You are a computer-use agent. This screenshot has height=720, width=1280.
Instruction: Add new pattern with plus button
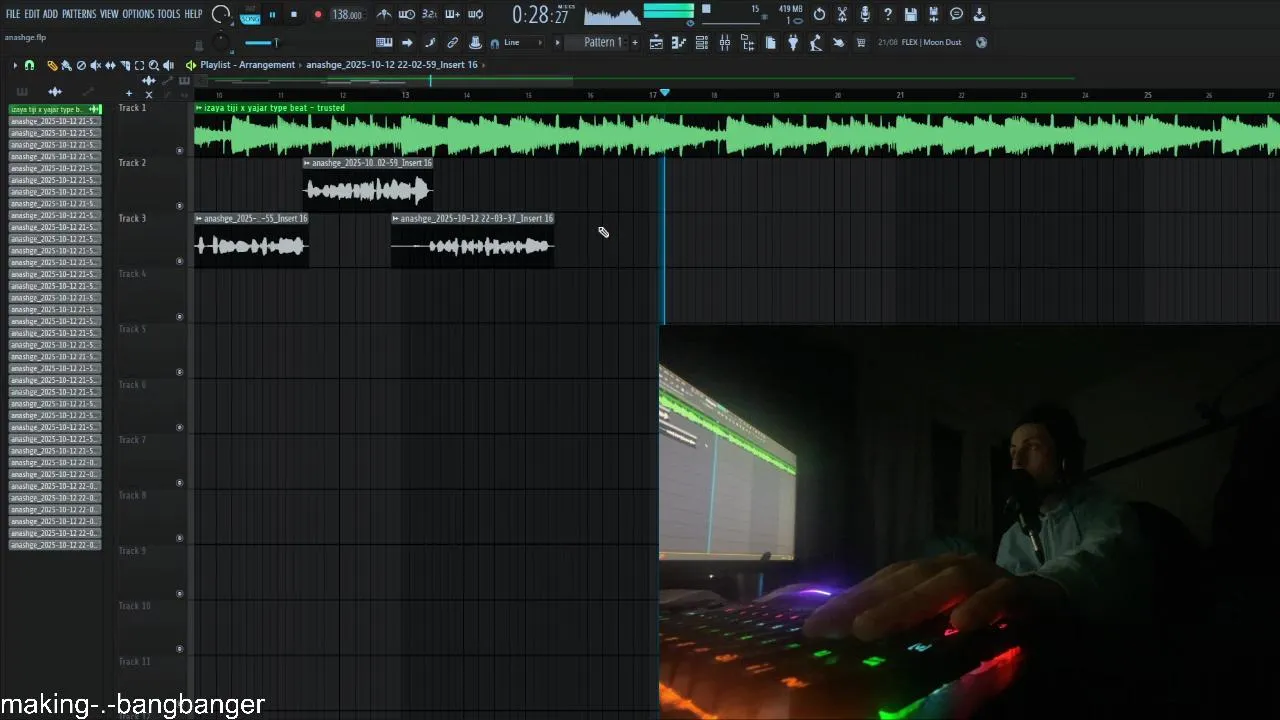(634, 42)
